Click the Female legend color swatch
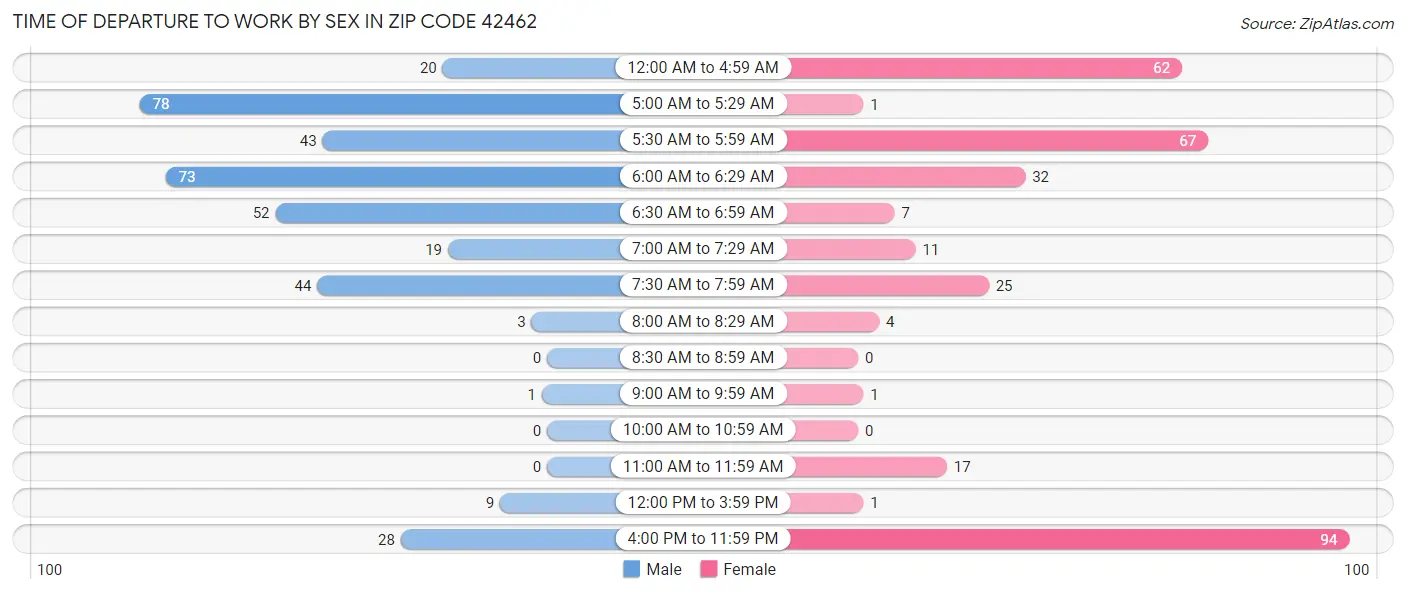The image size is (1406, 594). [x=709, y=569]
